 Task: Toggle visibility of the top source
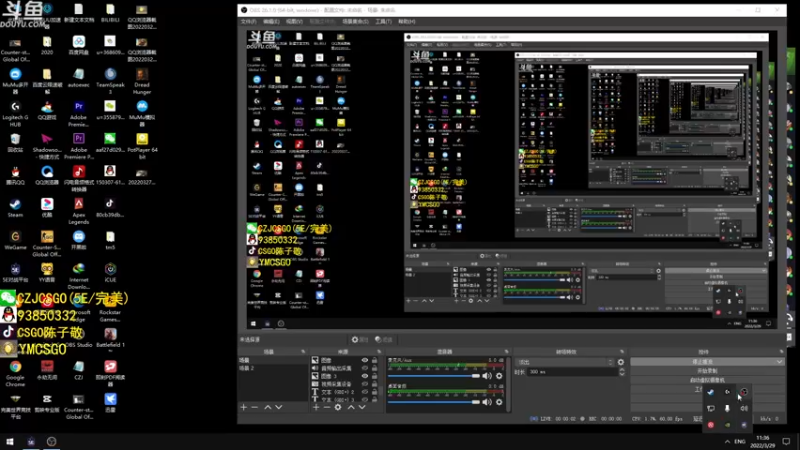point(364,360)
